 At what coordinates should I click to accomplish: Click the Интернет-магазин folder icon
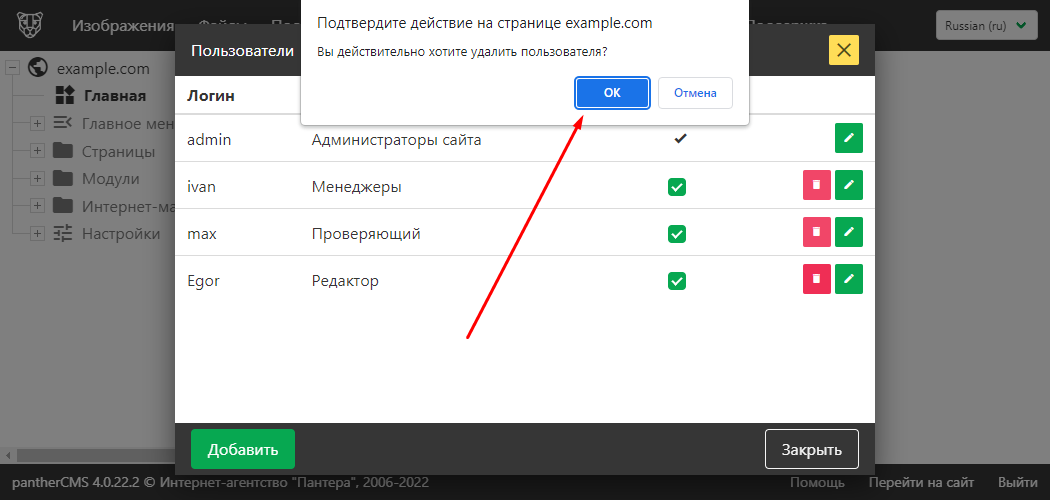[62, 205]
